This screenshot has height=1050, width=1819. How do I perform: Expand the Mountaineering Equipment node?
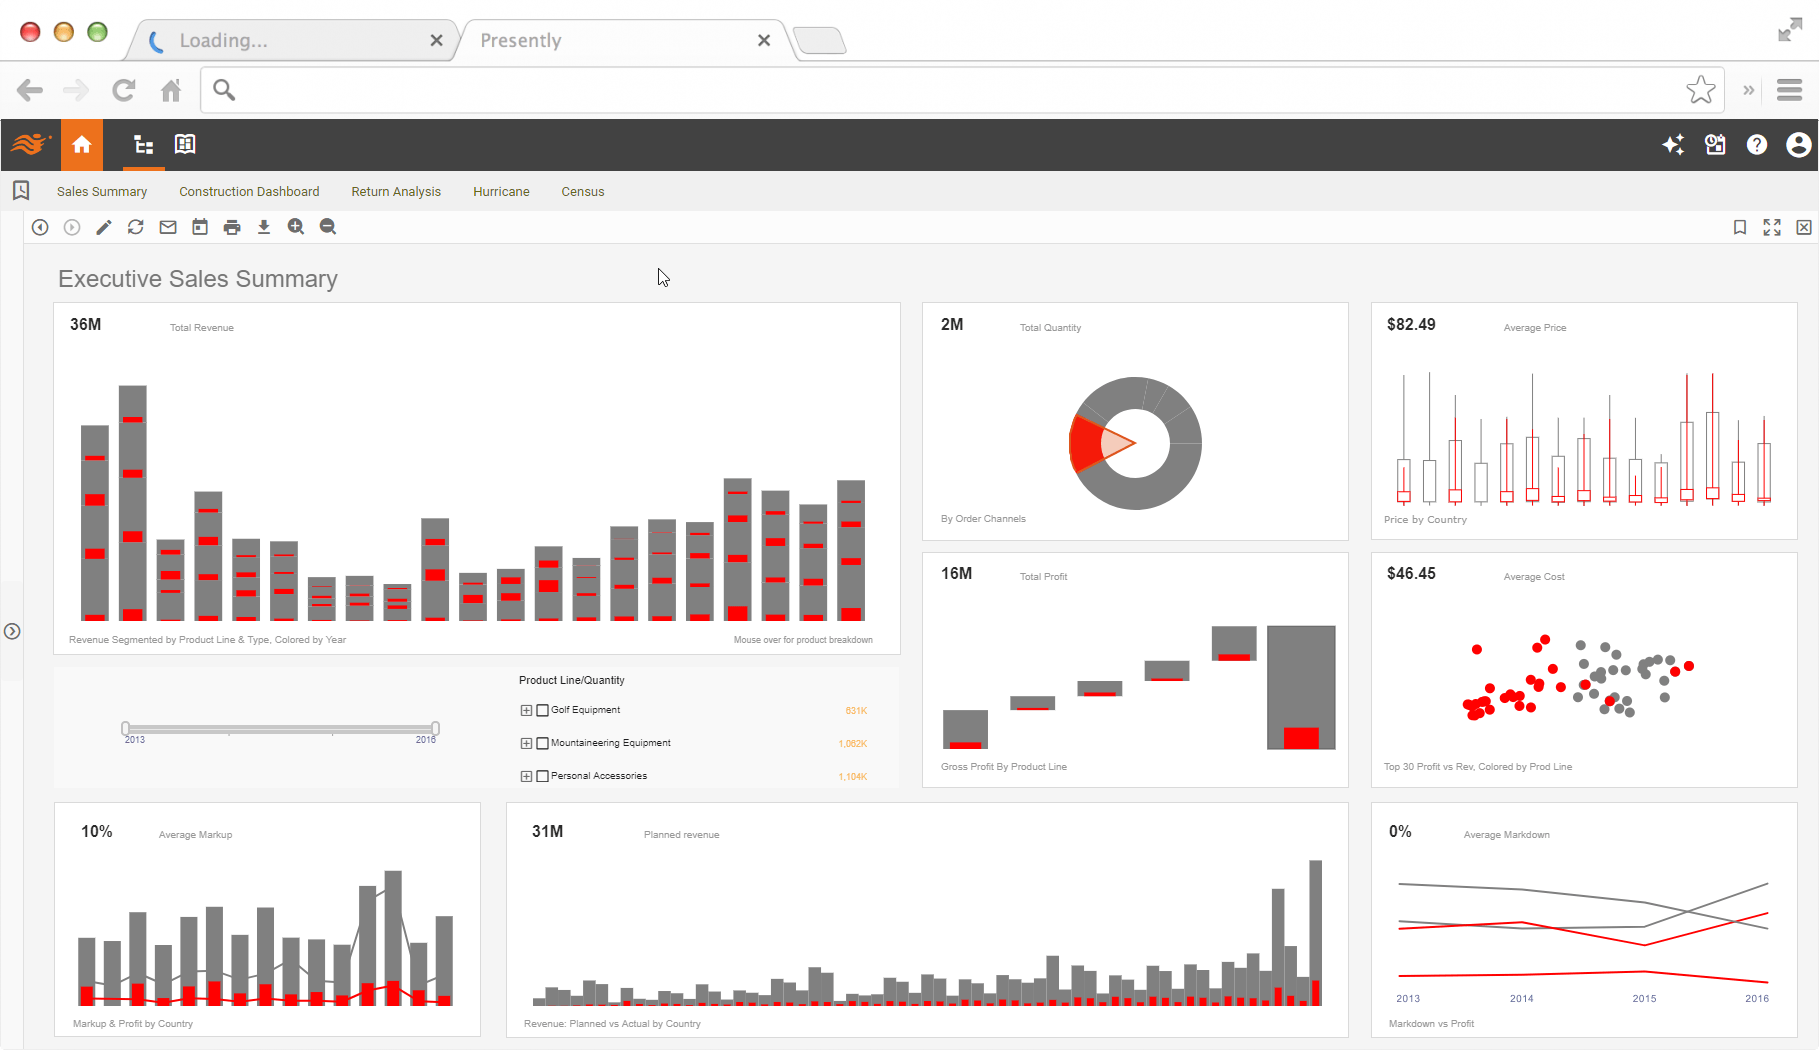[x=526, y=743]
